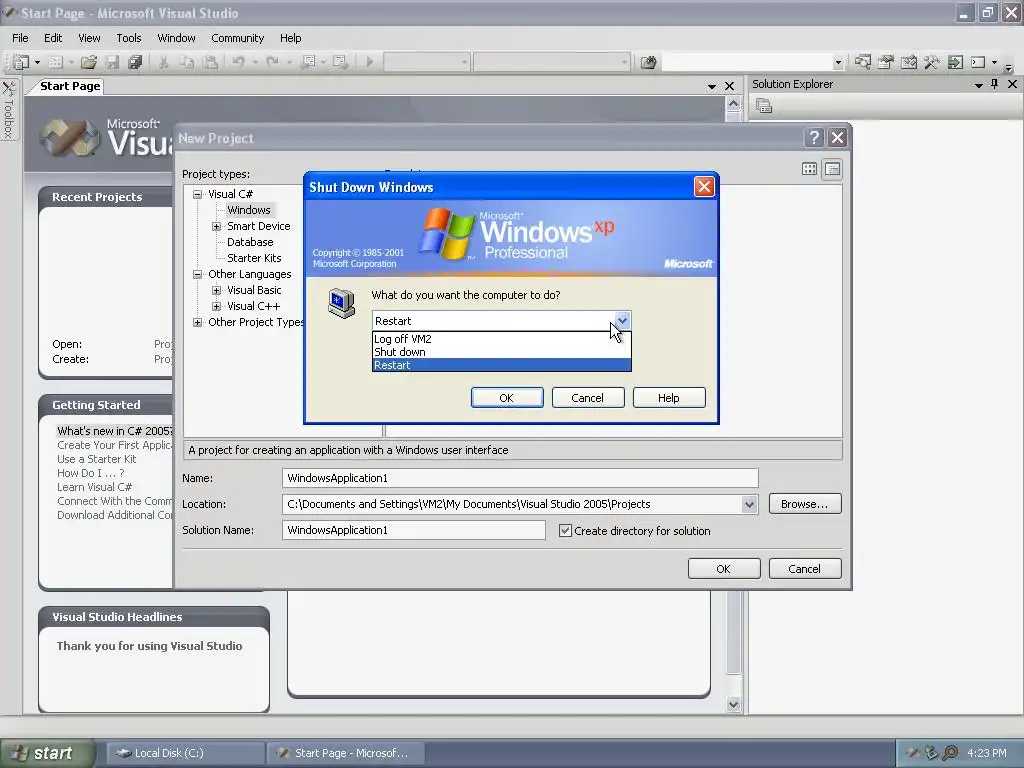The image size is (1024, 768).
Task: Click the Navigate Forward toolbar icon
Action: click(x=340, y=62)
